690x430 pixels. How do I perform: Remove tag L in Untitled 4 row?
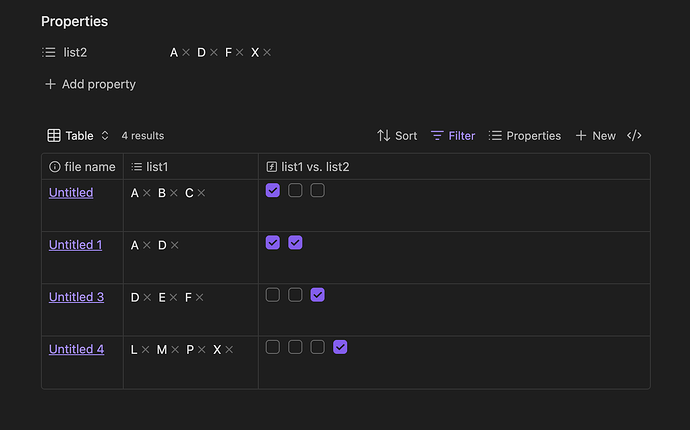(145, 350)
